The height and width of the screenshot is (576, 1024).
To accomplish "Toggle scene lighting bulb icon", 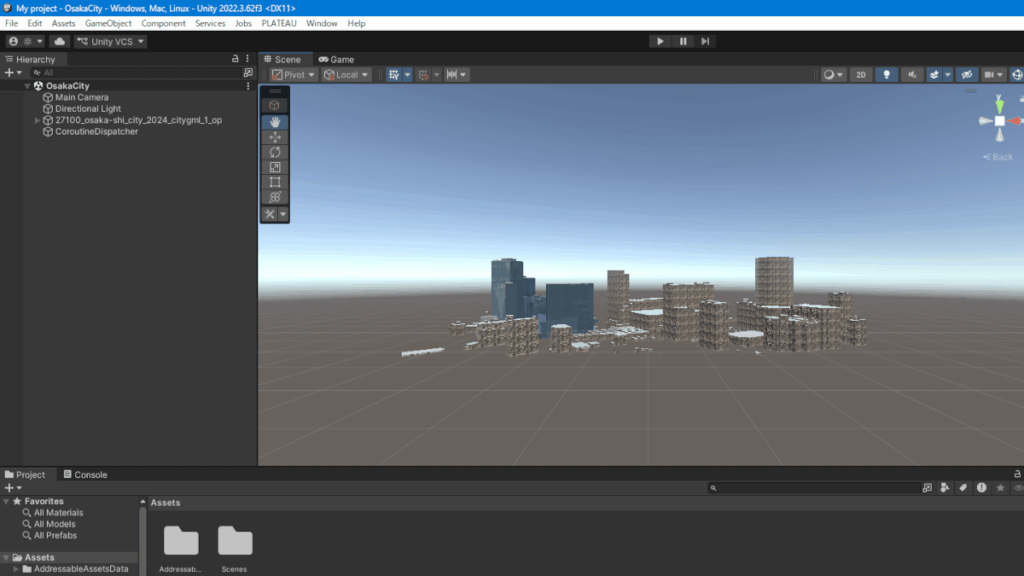I will pos(886,75).
